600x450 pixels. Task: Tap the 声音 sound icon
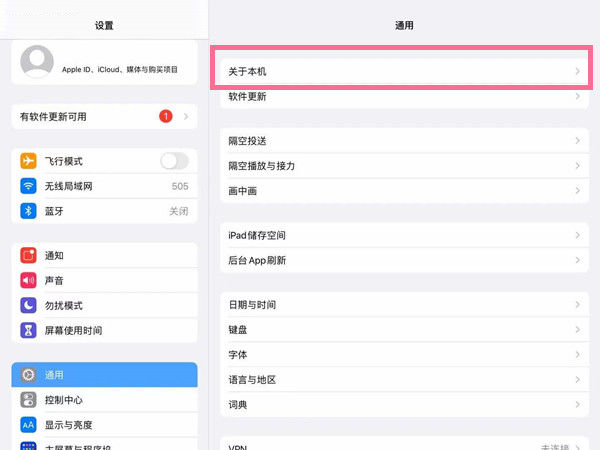pos(29,280)
